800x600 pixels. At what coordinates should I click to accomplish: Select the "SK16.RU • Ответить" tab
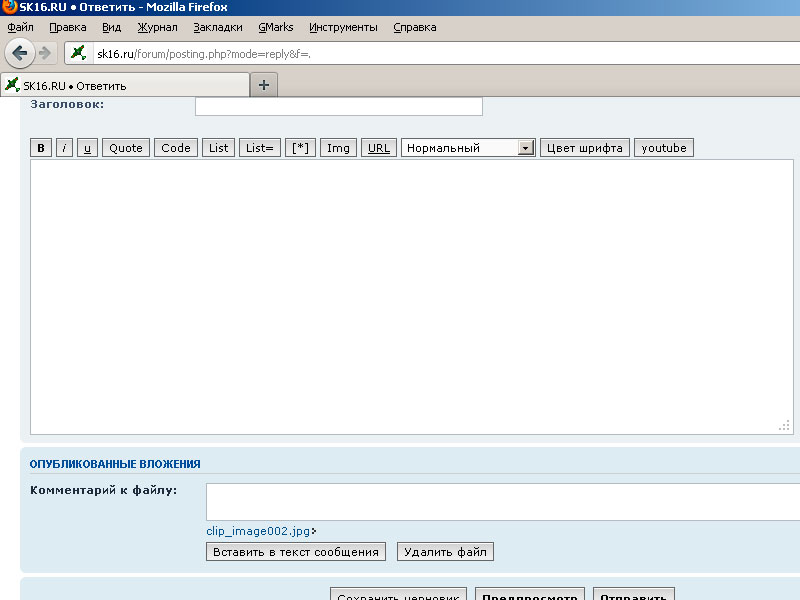coord(125,85)
